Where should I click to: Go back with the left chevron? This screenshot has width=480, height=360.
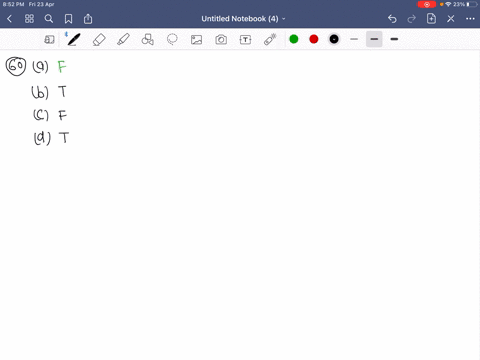(9, 19)
